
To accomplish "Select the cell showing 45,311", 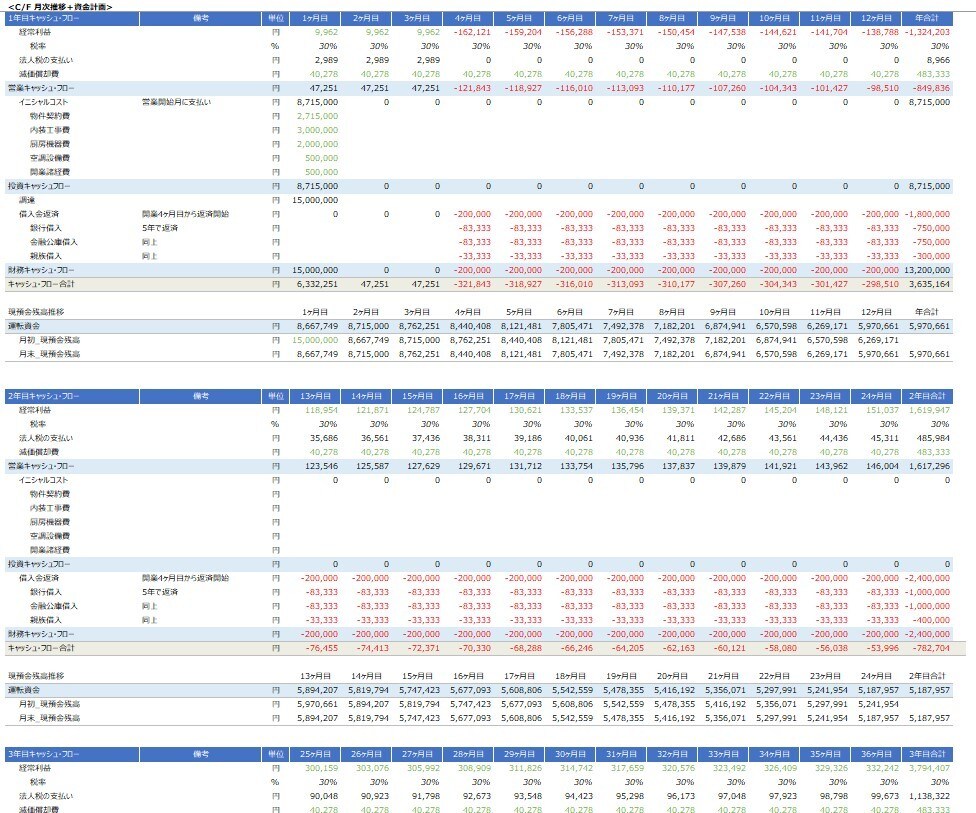I will tap(885, 439).
